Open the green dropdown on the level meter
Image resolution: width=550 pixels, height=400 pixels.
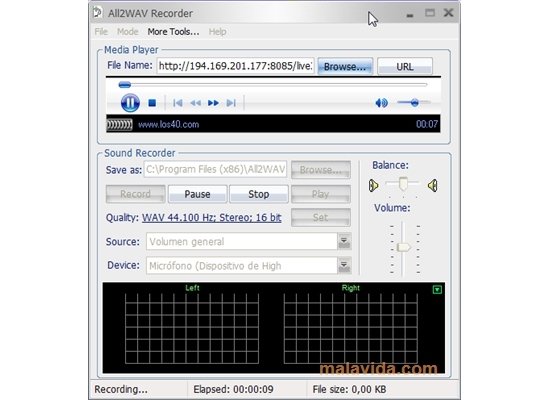[437, 289]
